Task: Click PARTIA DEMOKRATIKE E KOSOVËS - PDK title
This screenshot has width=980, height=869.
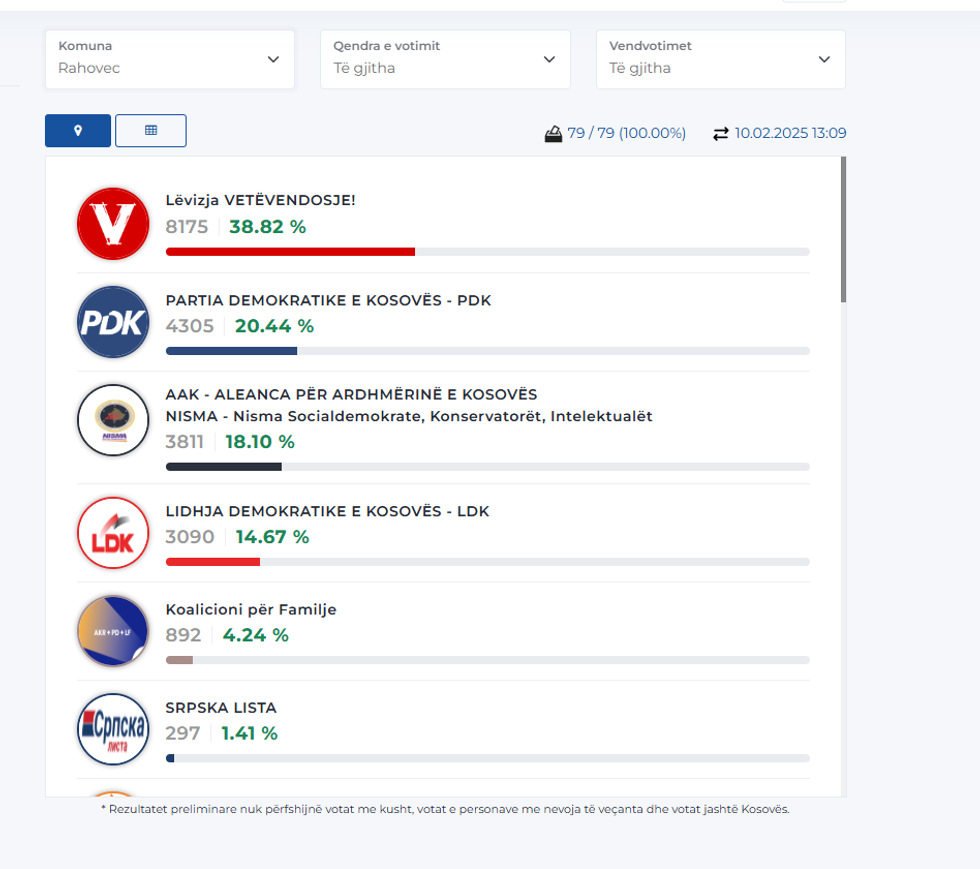Action: [x=328, y=300]
